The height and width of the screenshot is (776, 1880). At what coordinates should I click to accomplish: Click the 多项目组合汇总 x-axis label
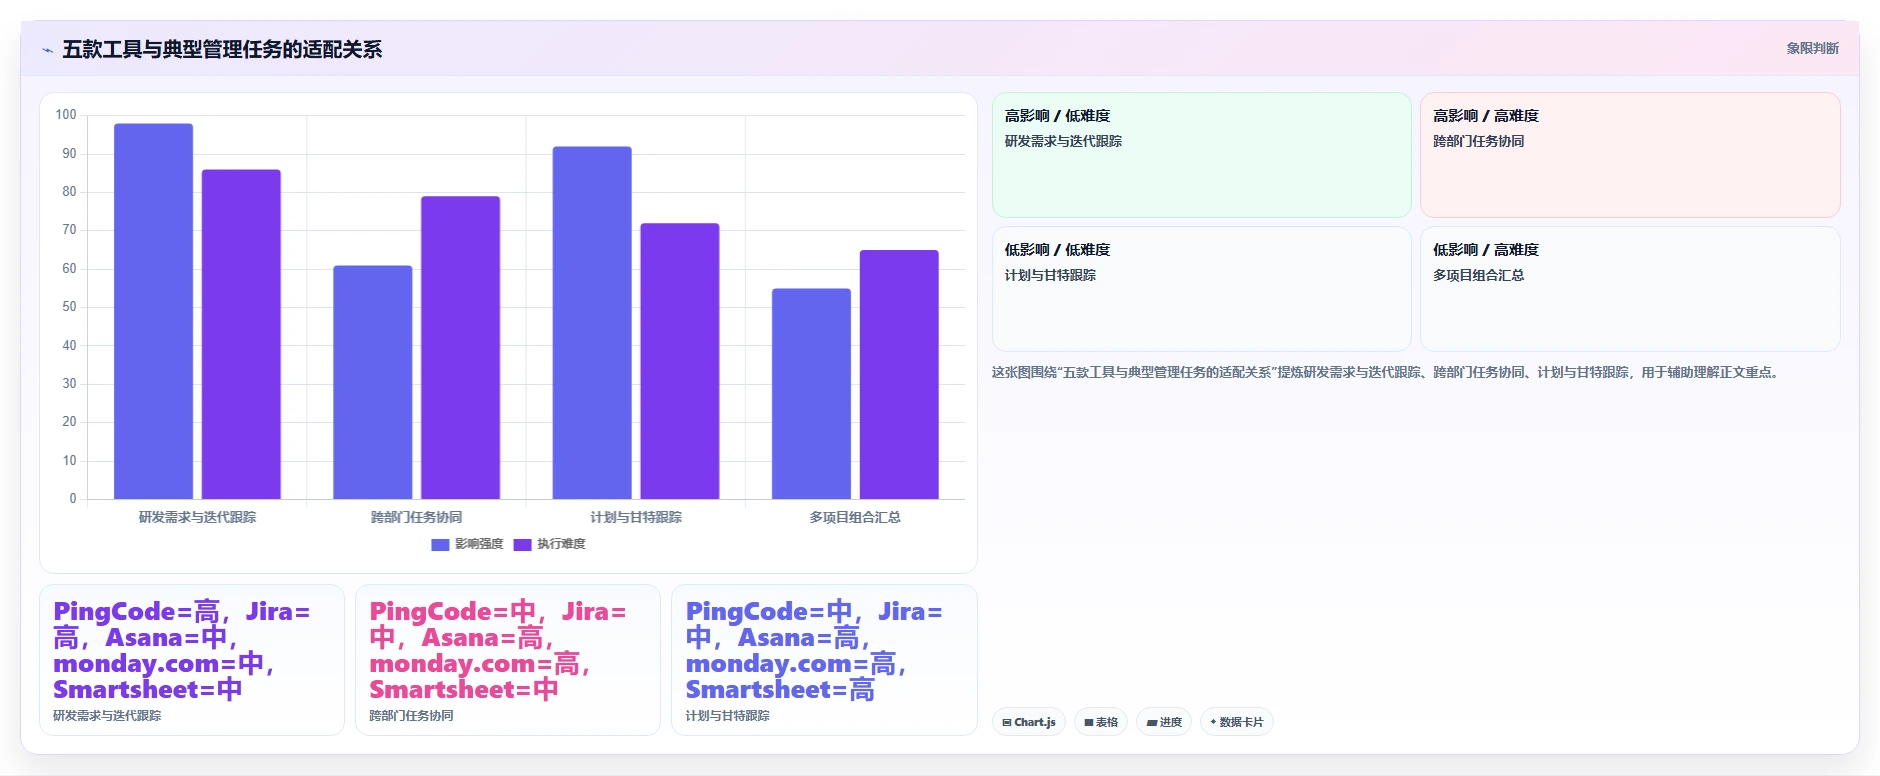pos(855,517)
